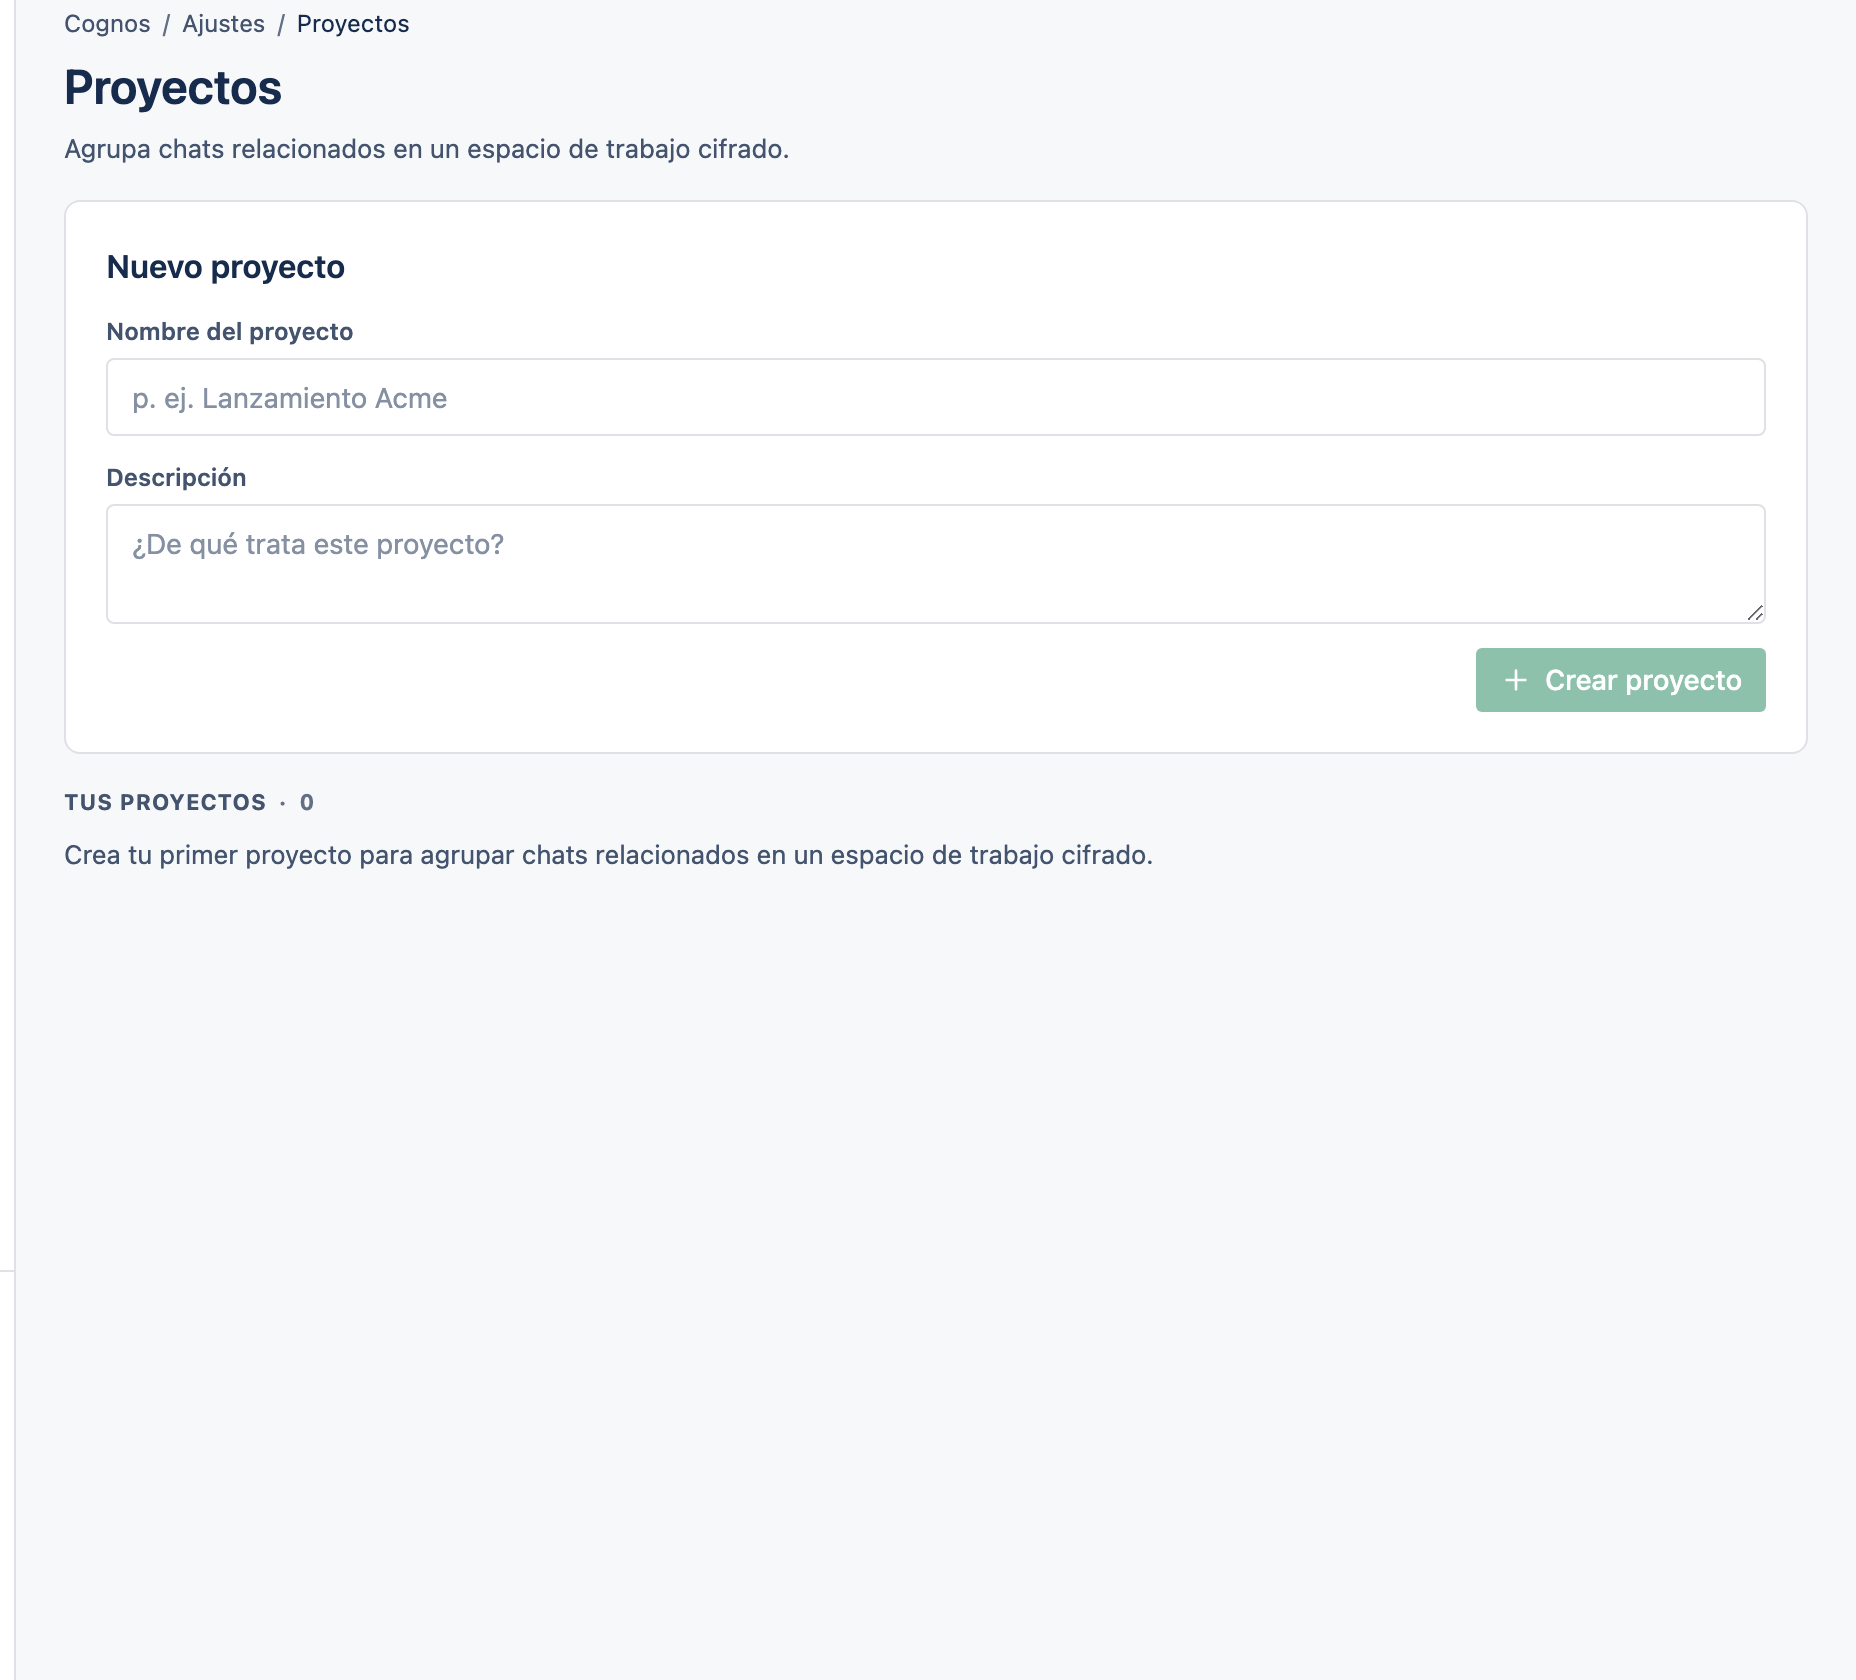
Task: Focus the Nombre del proyecto input field
Action: coord(935,397)
